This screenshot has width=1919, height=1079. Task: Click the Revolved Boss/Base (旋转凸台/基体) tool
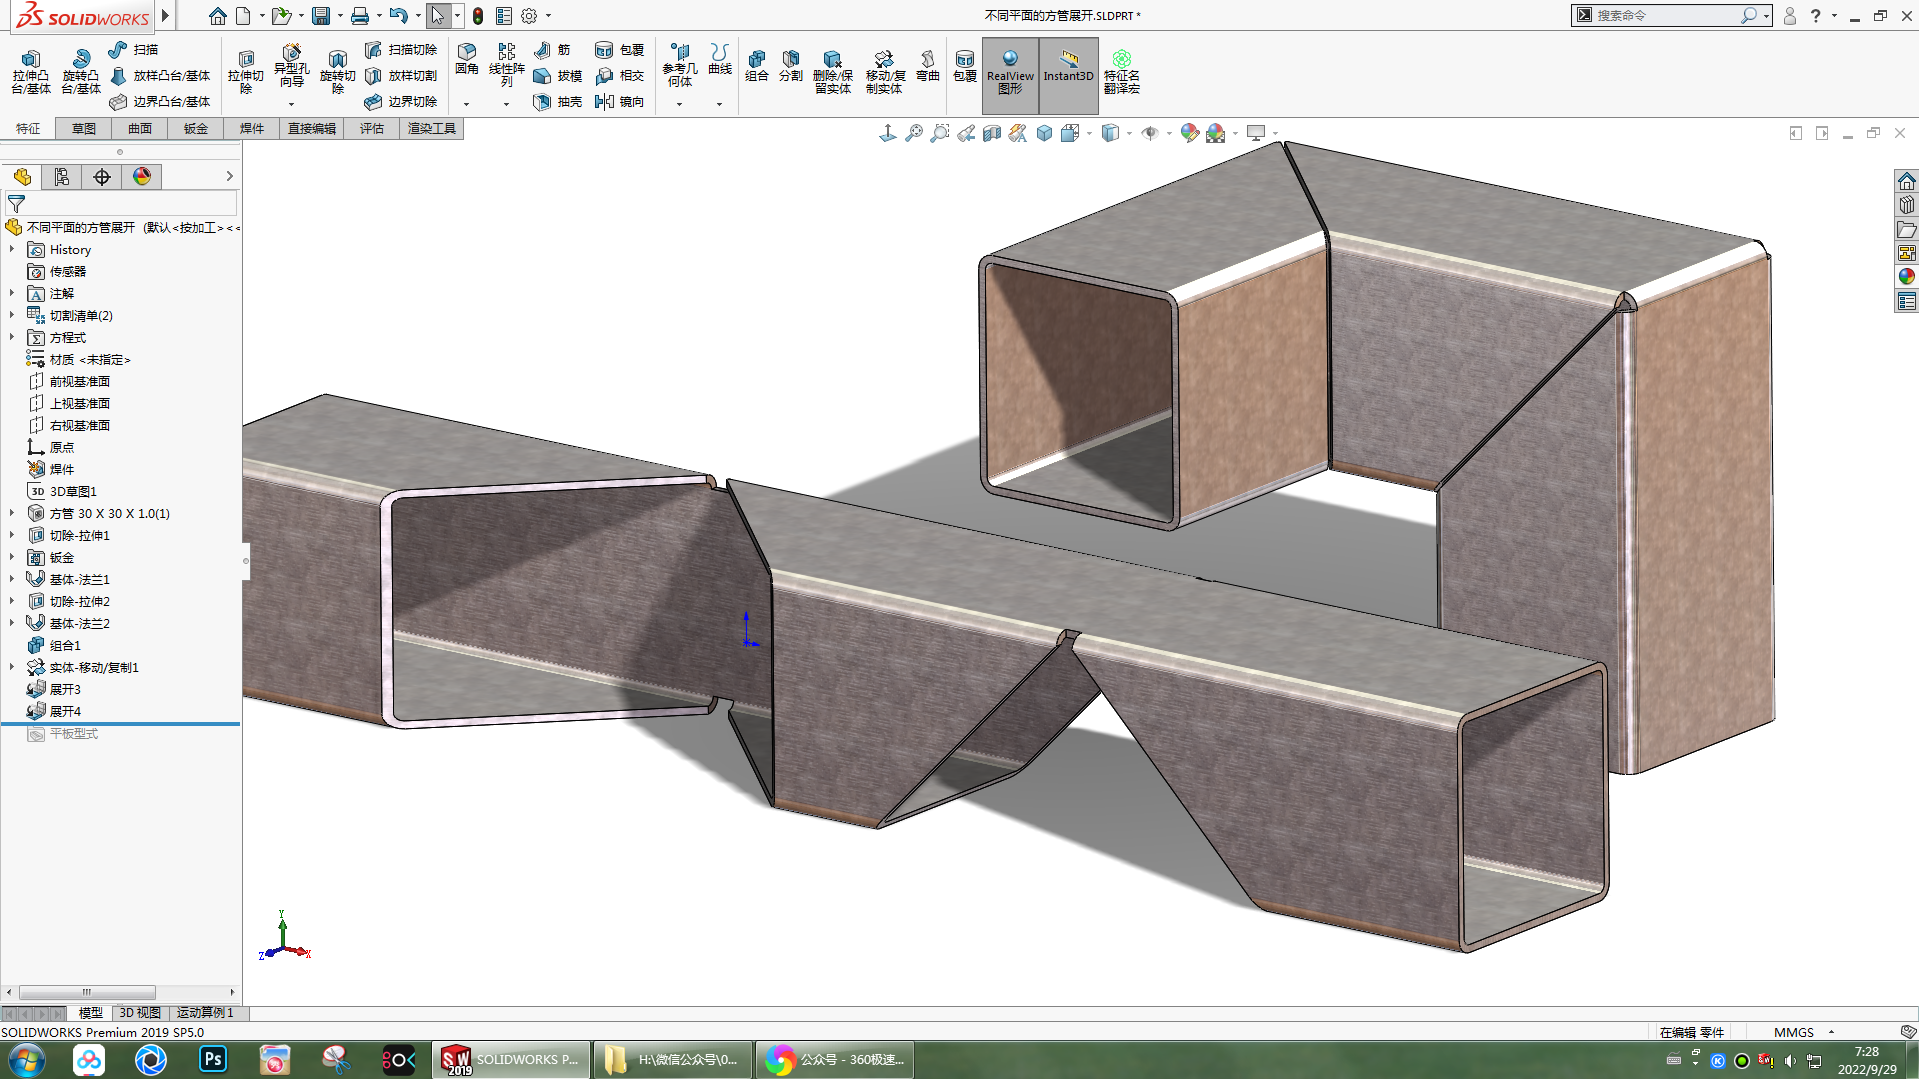[81, 72]
